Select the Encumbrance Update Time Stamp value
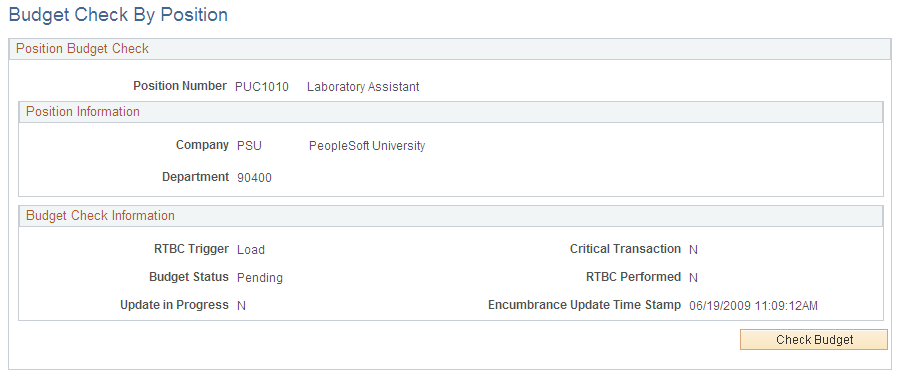The height and width of the screenshot is (379, 897). click(x=753, y=306)
